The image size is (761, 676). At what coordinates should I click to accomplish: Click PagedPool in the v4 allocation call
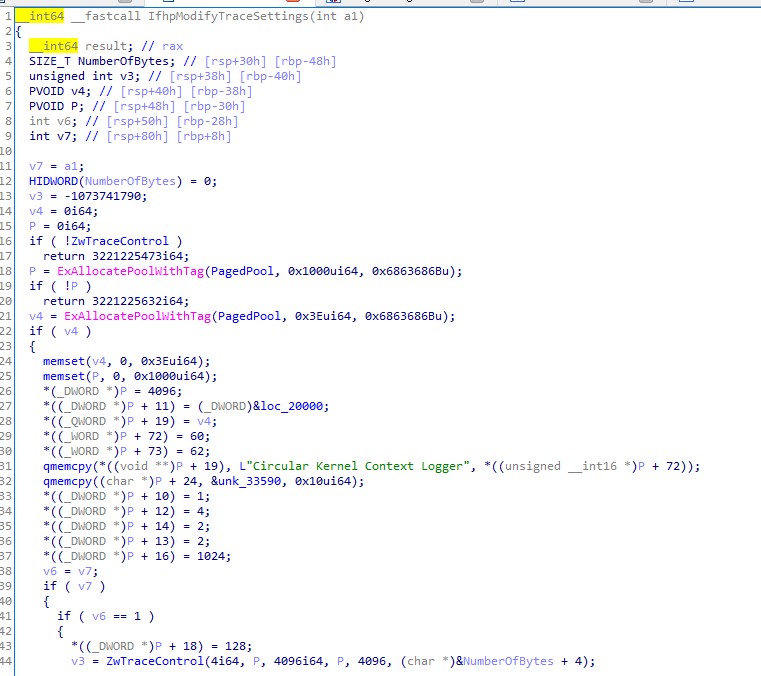tap(249, 316)
